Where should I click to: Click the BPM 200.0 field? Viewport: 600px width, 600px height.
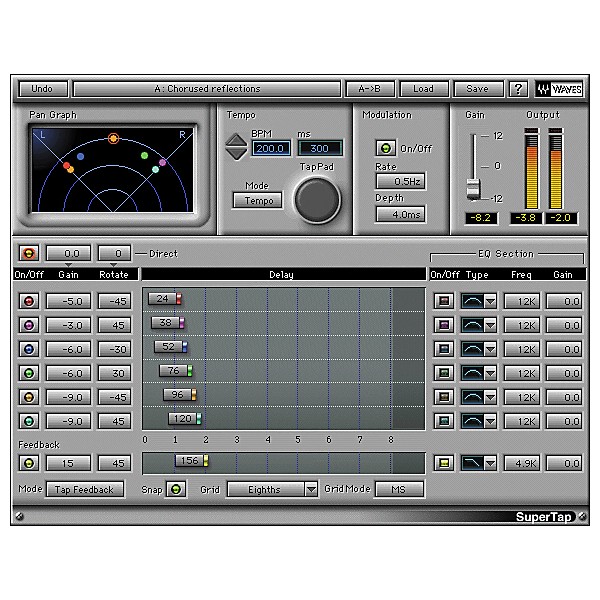(271, 148)
